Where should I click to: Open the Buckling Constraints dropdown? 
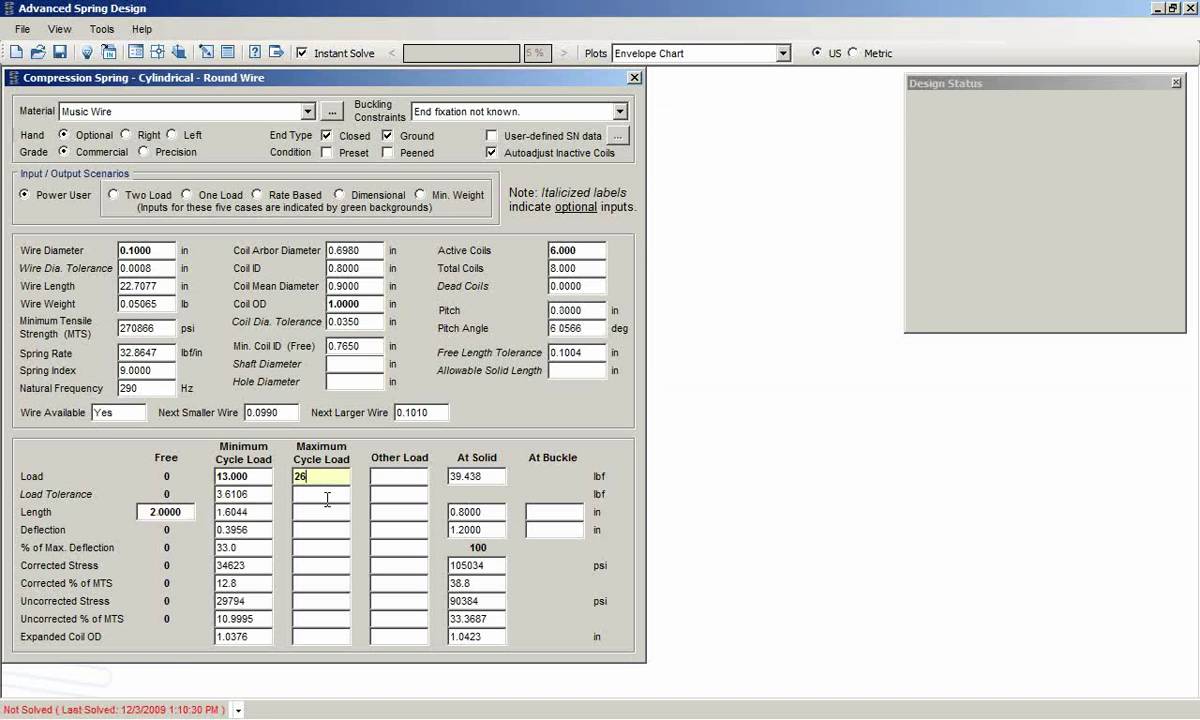(x=620, y=112)
